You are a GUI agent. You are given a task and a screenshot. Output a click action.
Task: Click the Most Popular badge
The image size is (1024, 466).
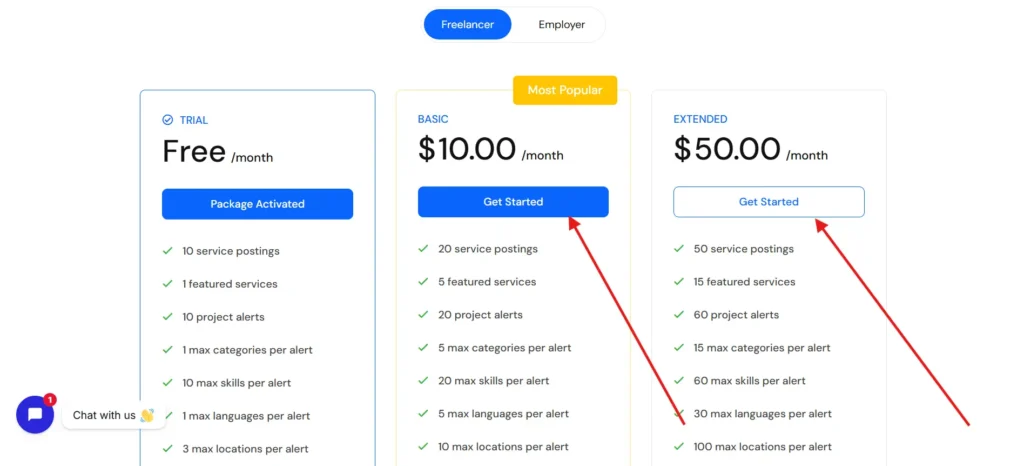pyautogui.click(x=565, y=90)
